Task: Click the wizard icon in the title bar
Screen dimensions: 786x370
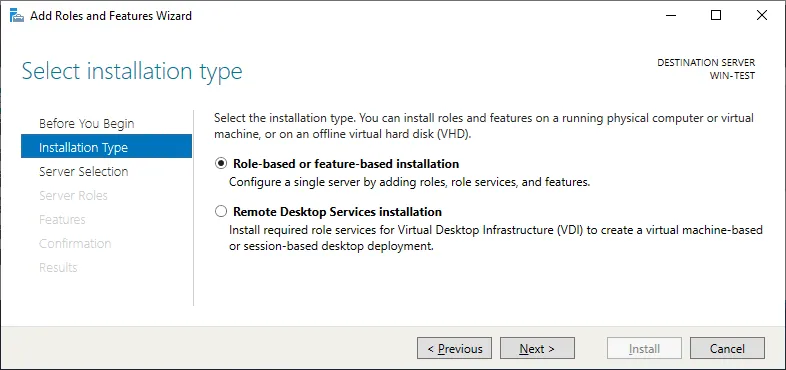Action: [x=17, y=16]
